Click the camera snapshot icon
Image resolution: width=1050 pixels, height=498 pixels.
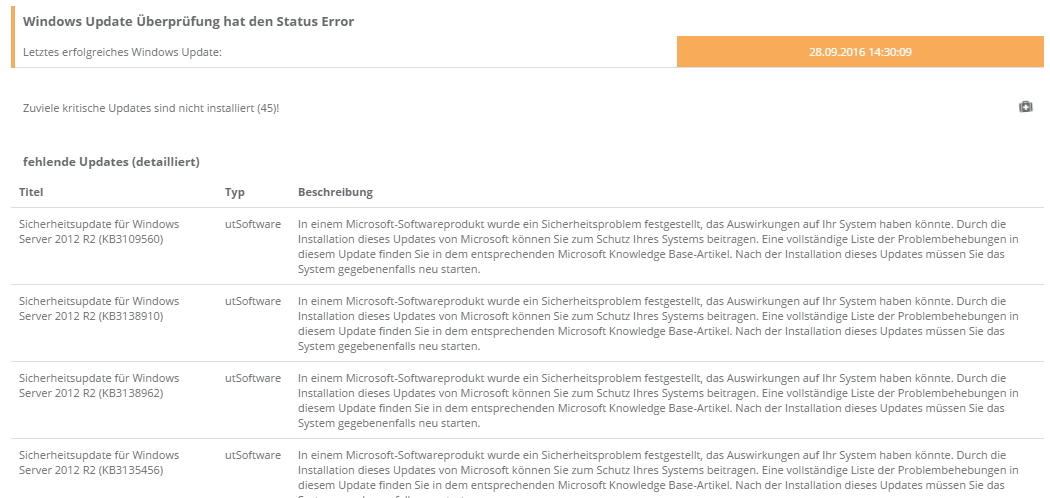point(1025,107)
